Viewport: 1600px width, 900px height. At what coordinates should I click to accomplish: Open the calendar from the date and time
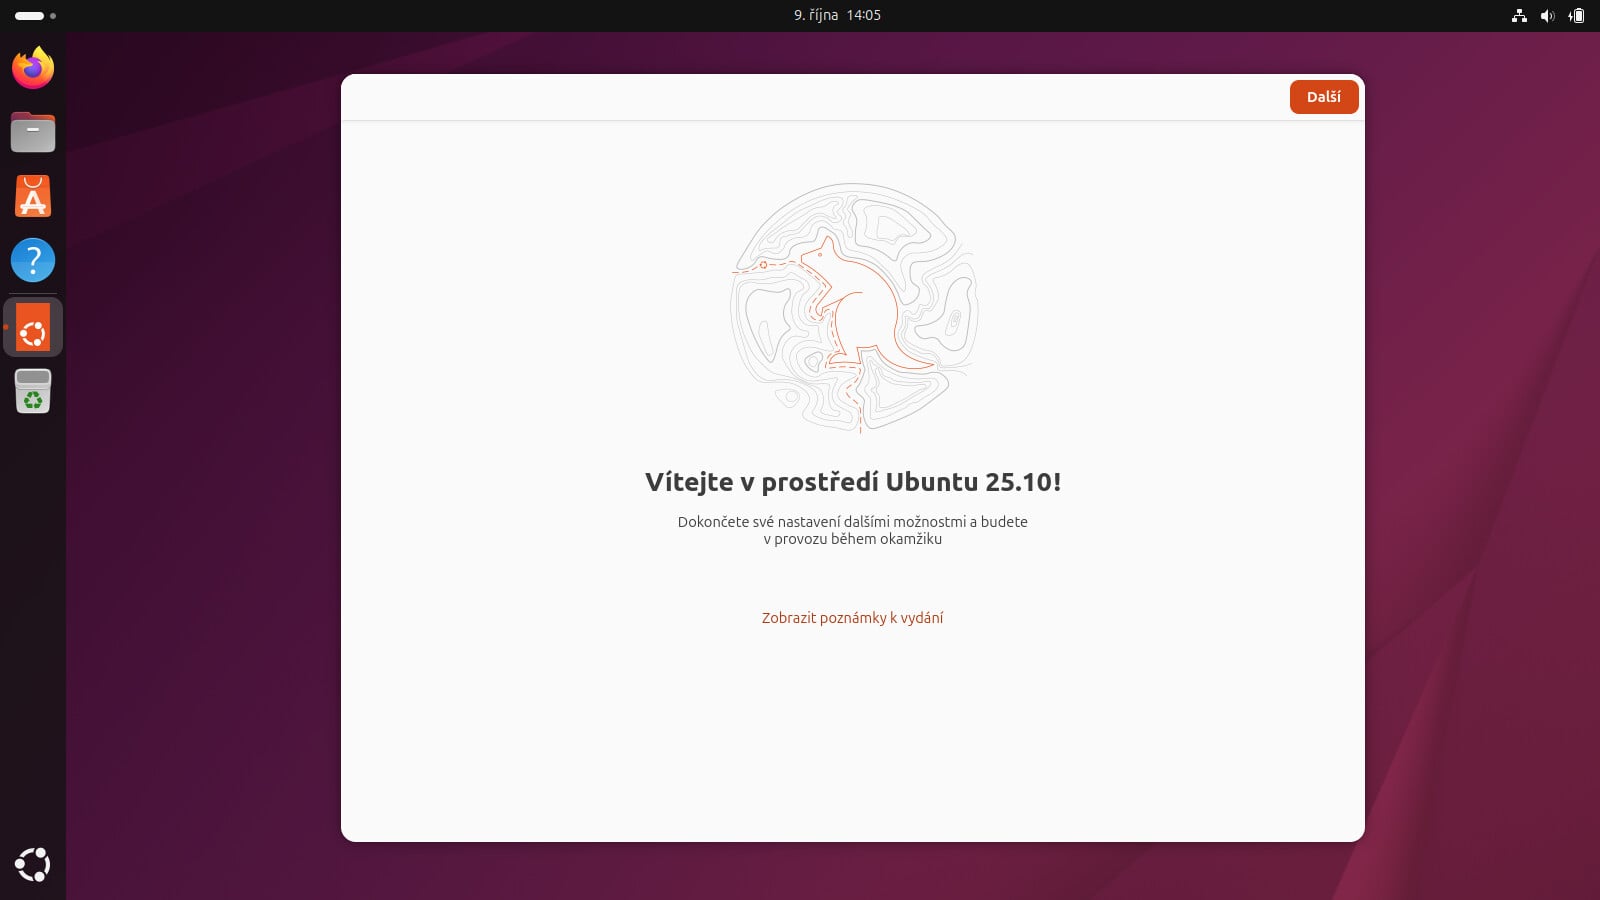click(x=837, y=15)
